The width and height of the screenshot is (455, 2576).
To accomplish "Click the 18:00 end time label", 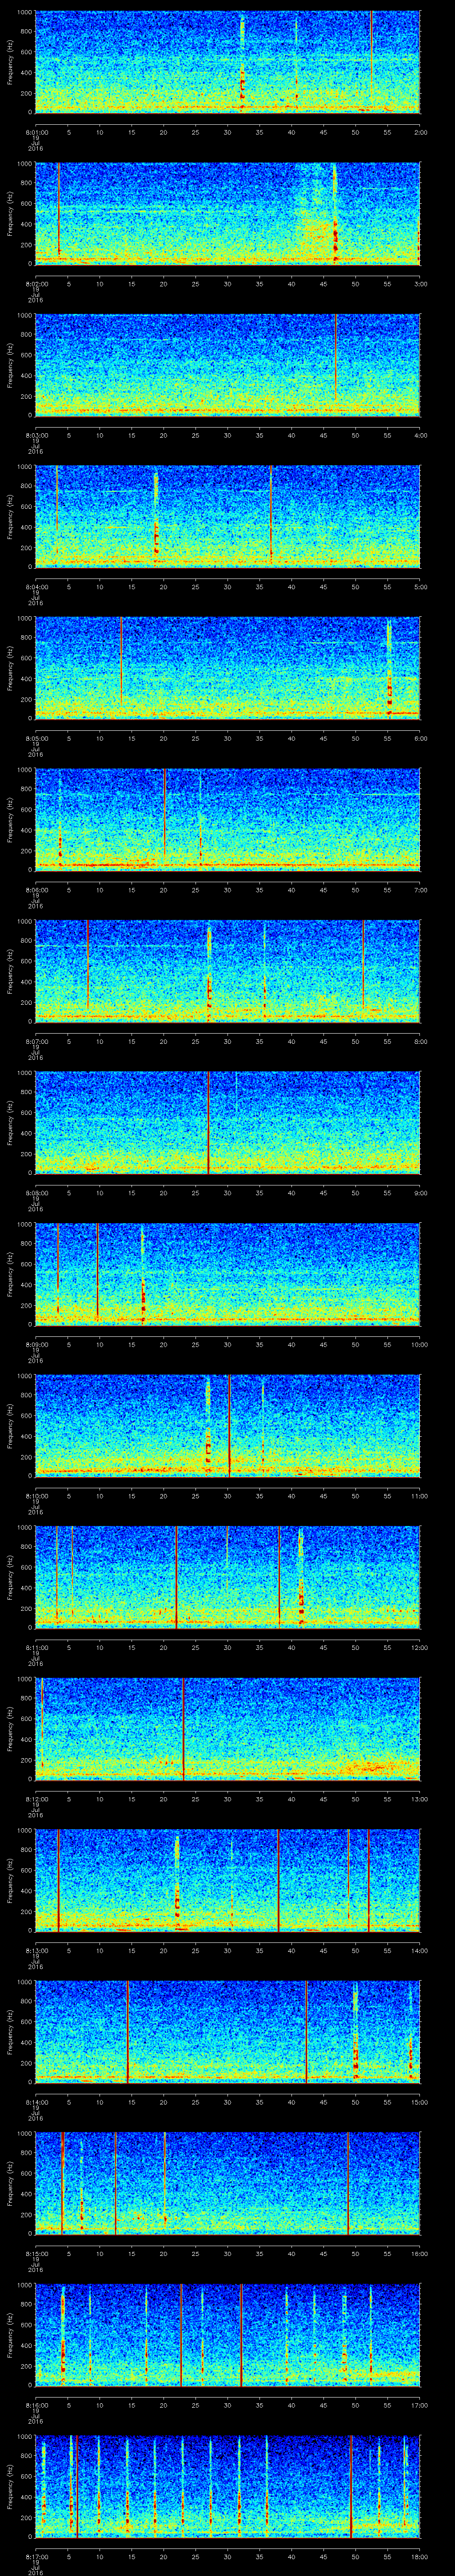I will (x=419, y=2557).
